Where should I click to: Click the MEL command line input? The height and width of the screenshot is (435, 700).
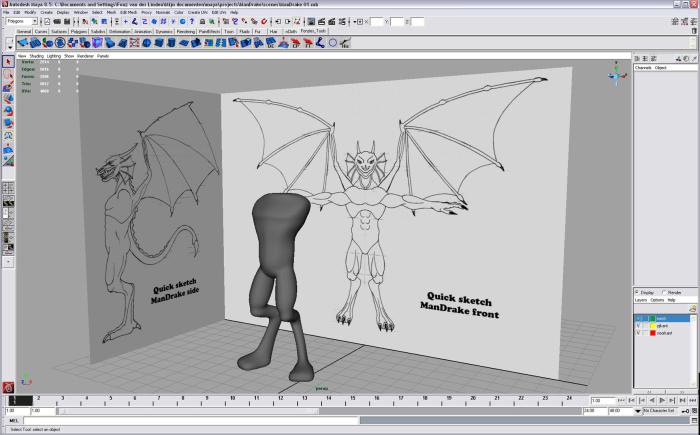[x=191, y=420]
